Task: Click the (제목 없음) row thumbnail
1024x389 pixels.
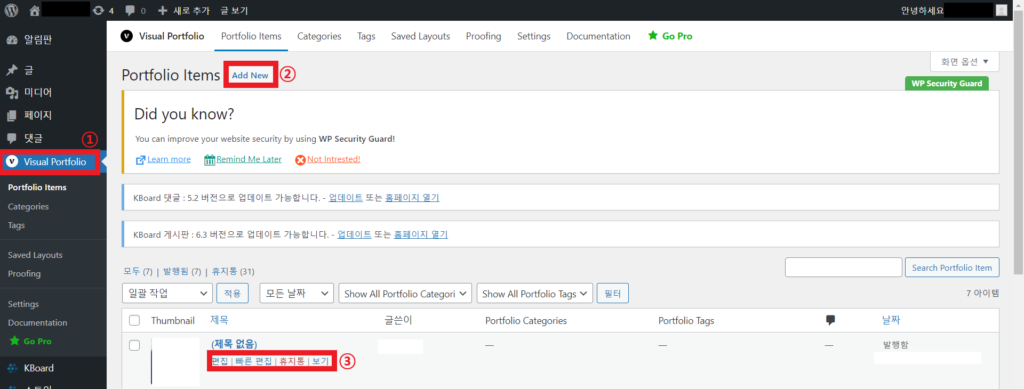Action: click(x=175, y=361)
